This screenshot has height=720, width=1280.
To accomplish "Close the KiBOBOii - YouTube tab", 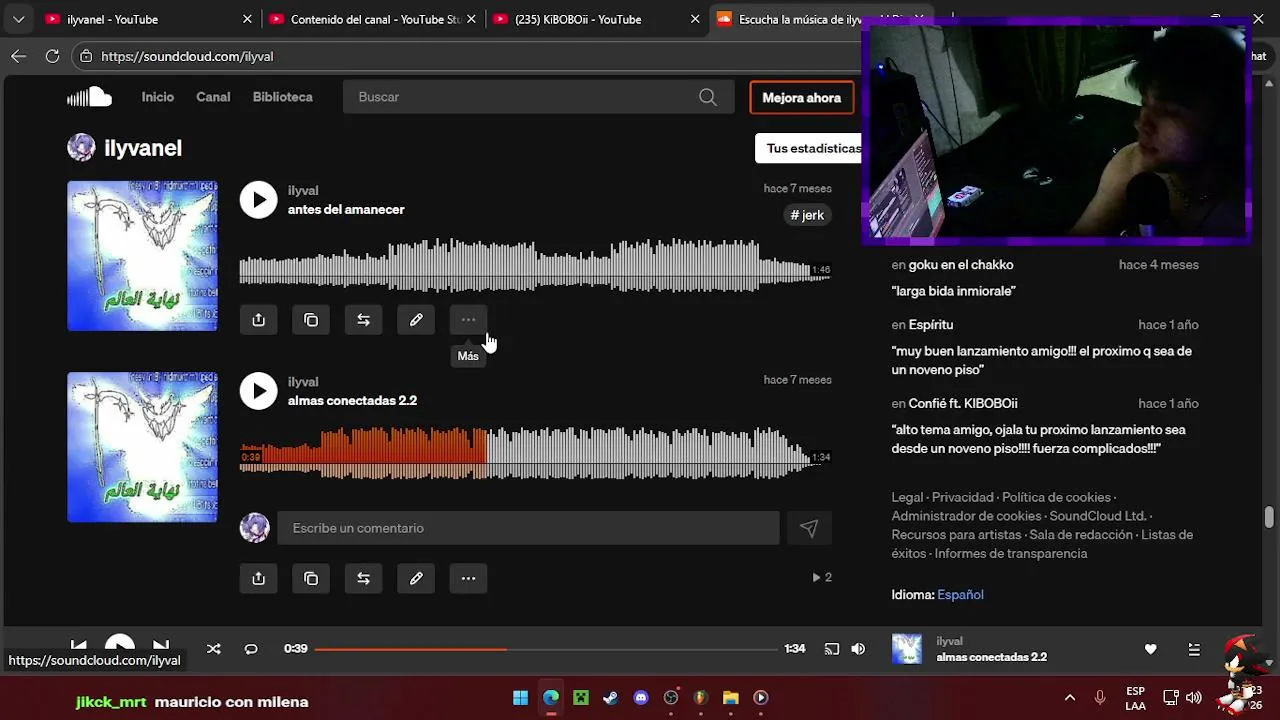I will (695, 19).
